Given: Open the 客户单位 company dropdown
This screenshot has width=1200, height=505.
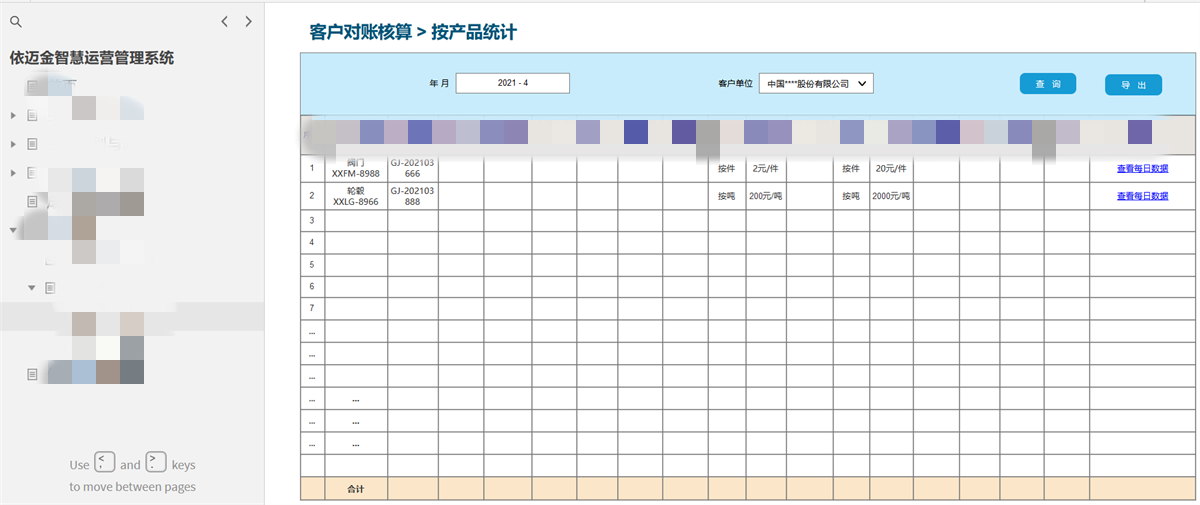Looking at the screenshot, I should coord(816,84).
